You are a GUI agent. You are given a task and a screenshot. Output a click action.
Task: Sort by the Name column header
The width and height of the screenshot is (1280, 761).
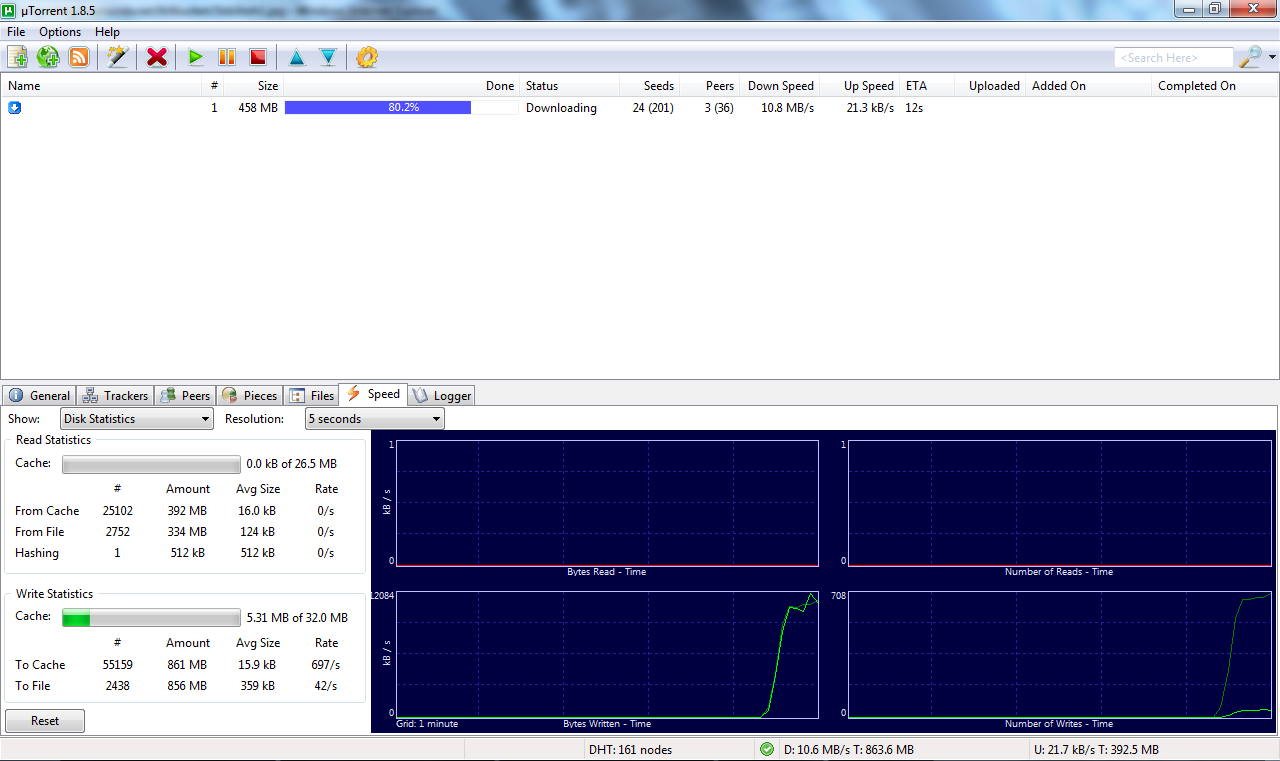101,86
